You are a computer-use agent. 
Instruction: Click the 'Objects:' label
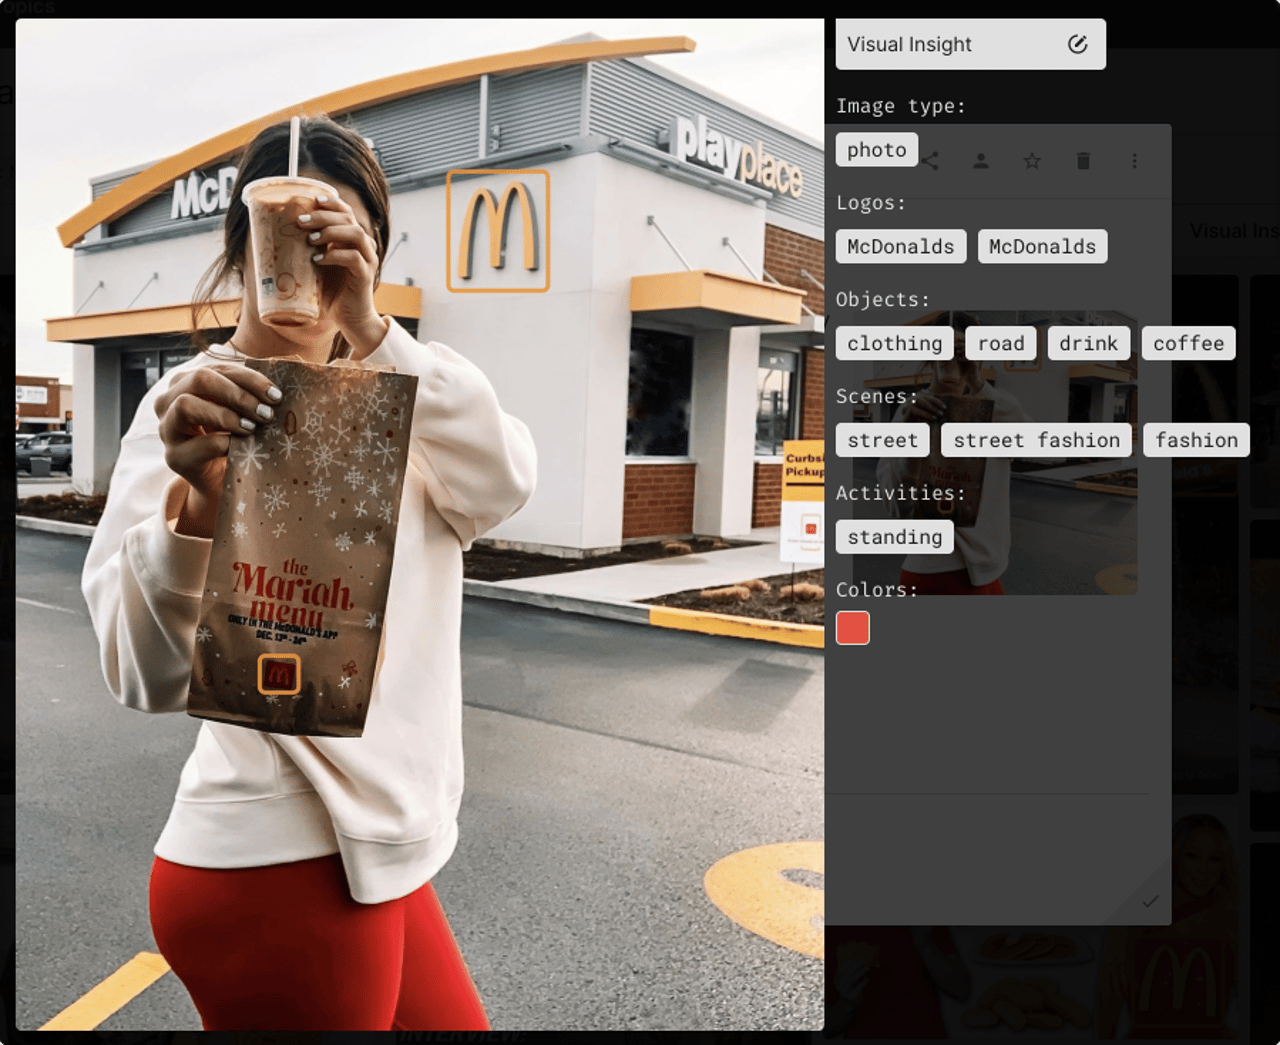click(883, 300)
